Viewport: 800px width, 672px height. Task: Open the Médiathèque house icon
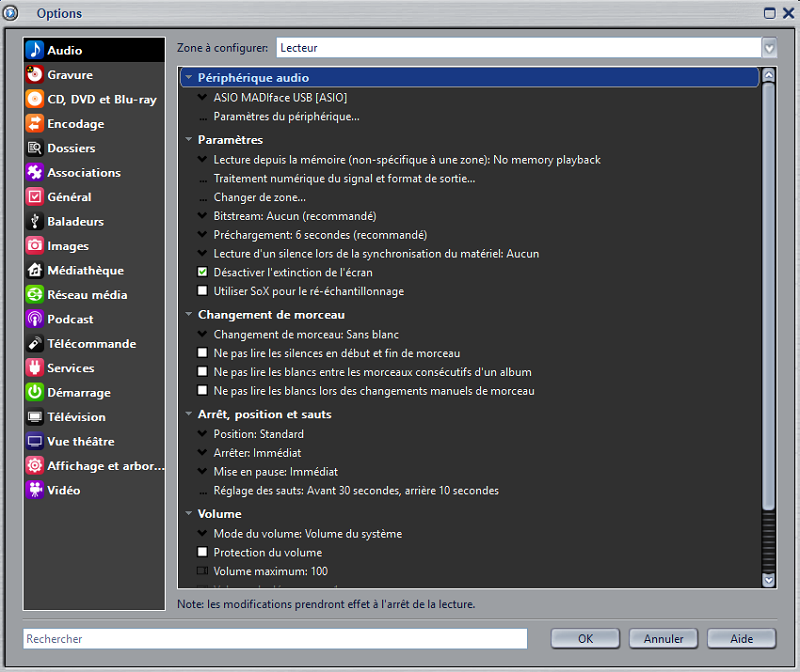[x=35, y=270]
